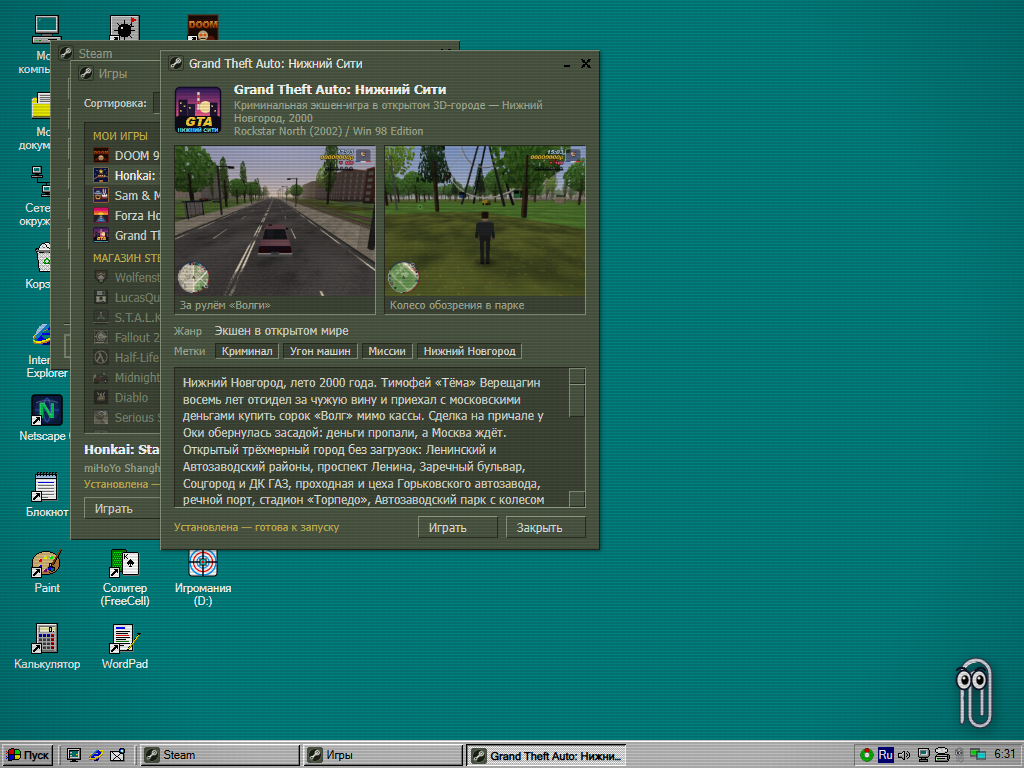This screenshot has height=768, width=1024.
Task: Switch to Игры window via taskbar
Action: point(382,755)
